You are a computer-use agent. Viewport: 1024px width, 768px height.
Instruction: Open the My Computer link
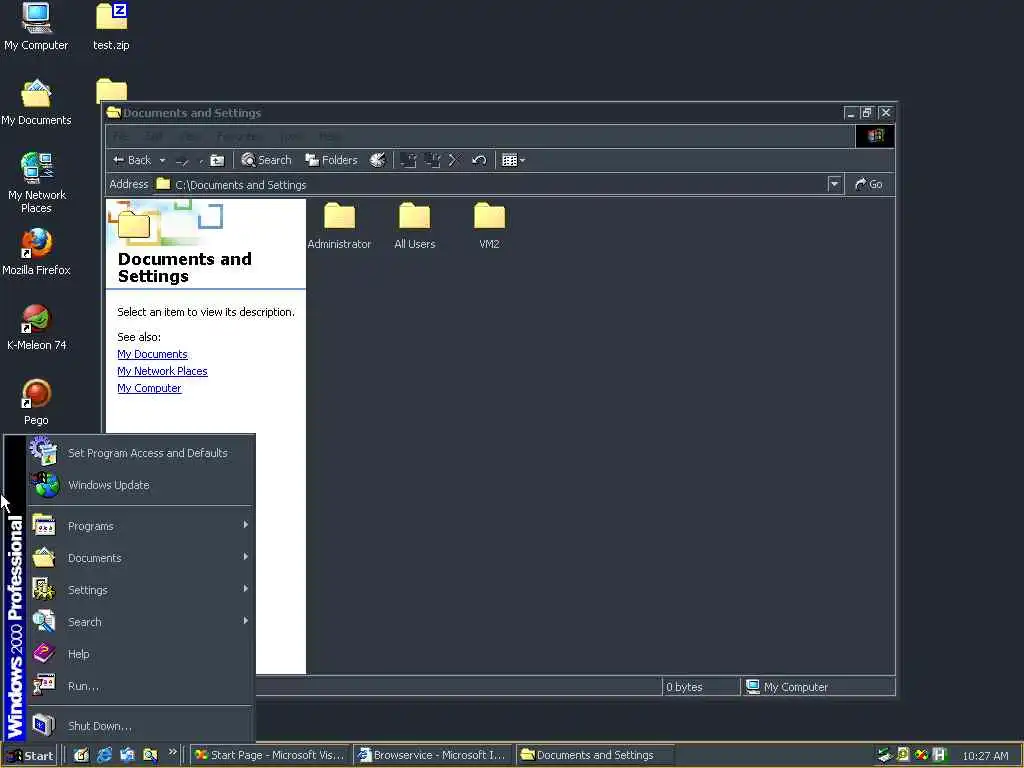click(x=149, y=388)
